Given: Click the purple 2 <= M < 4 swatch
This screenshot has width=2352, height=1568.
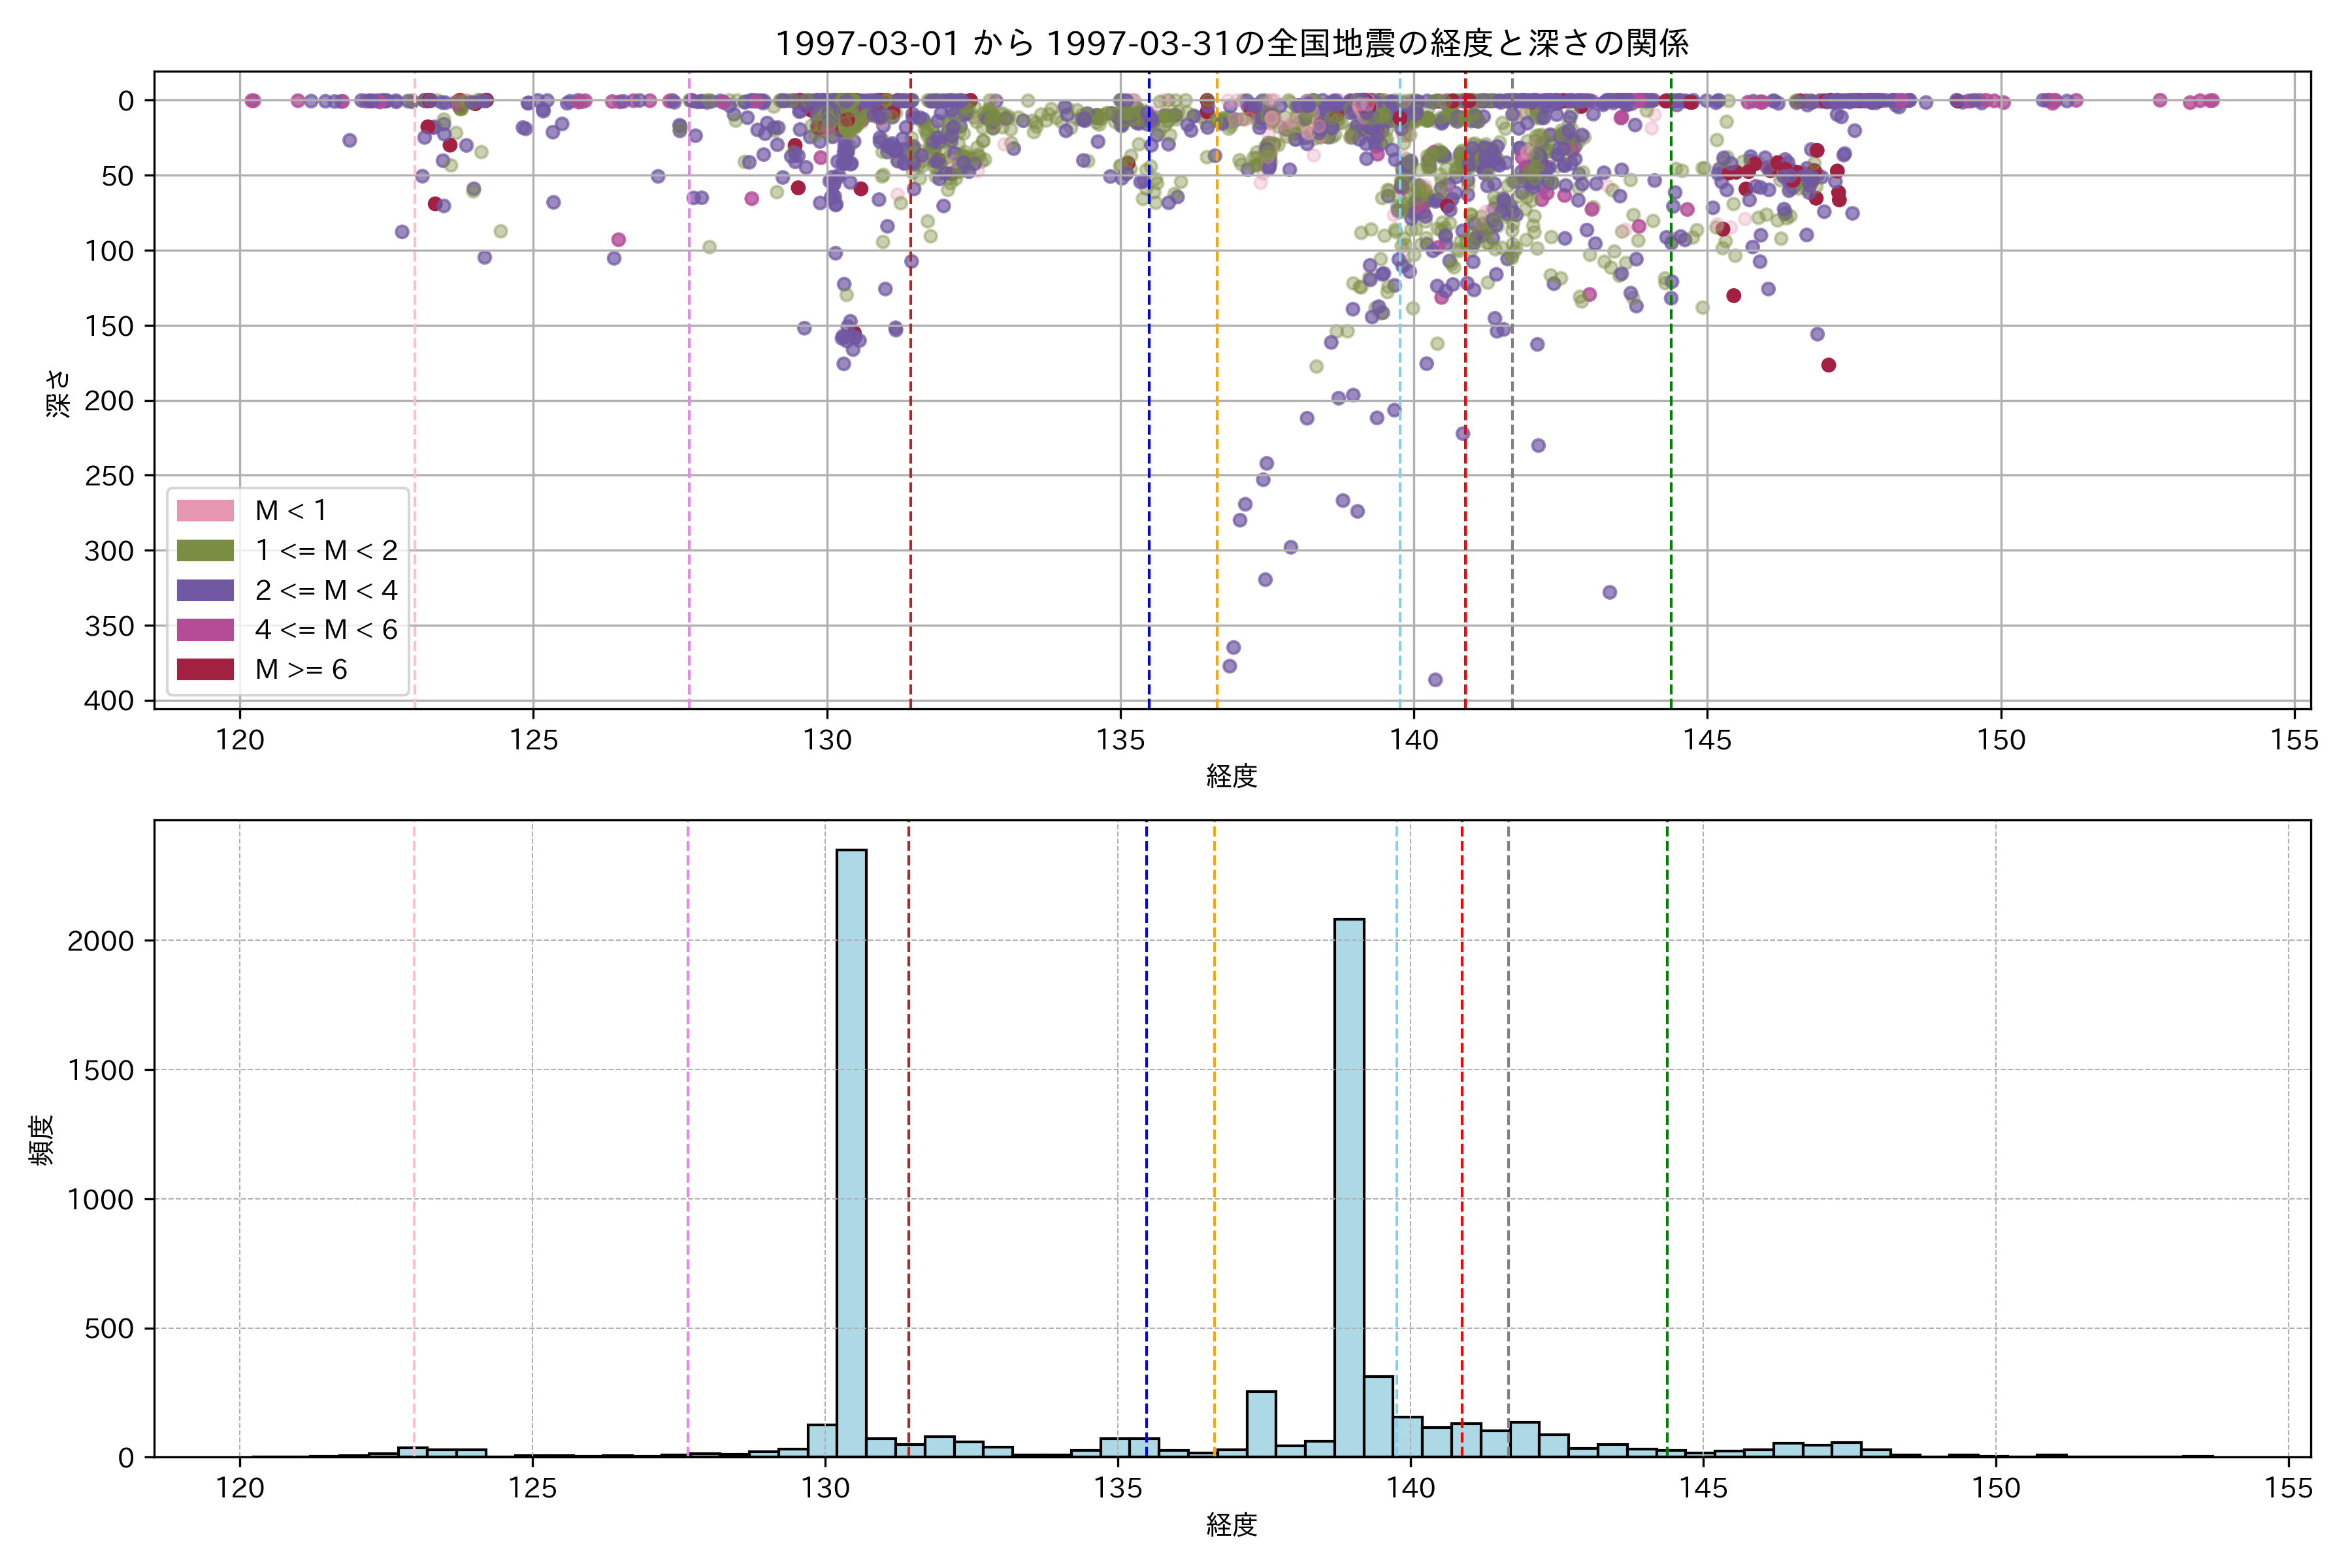Looking at the screenshot, I should pos(205,590).
